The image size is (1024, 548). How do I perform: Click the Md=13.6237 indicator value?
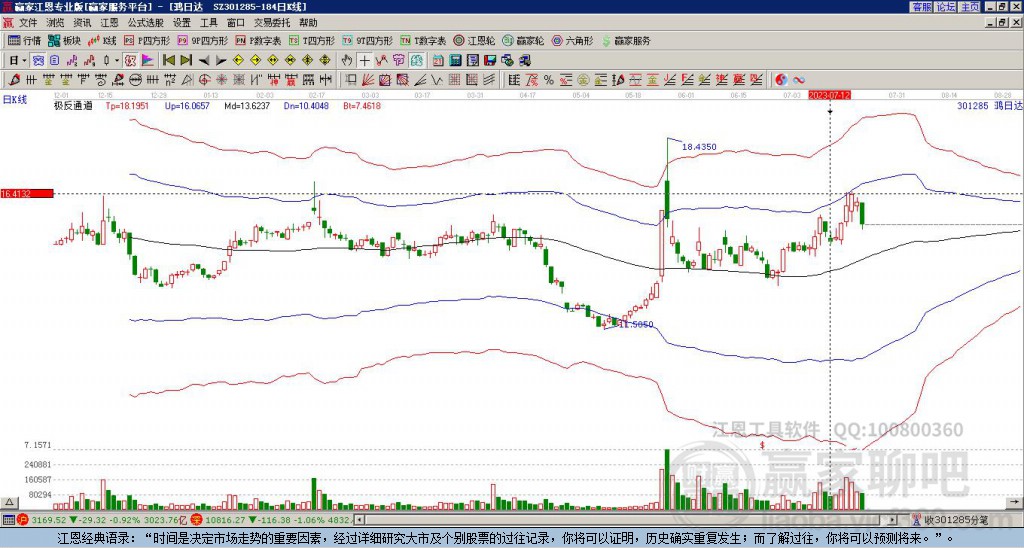[247, 105]
